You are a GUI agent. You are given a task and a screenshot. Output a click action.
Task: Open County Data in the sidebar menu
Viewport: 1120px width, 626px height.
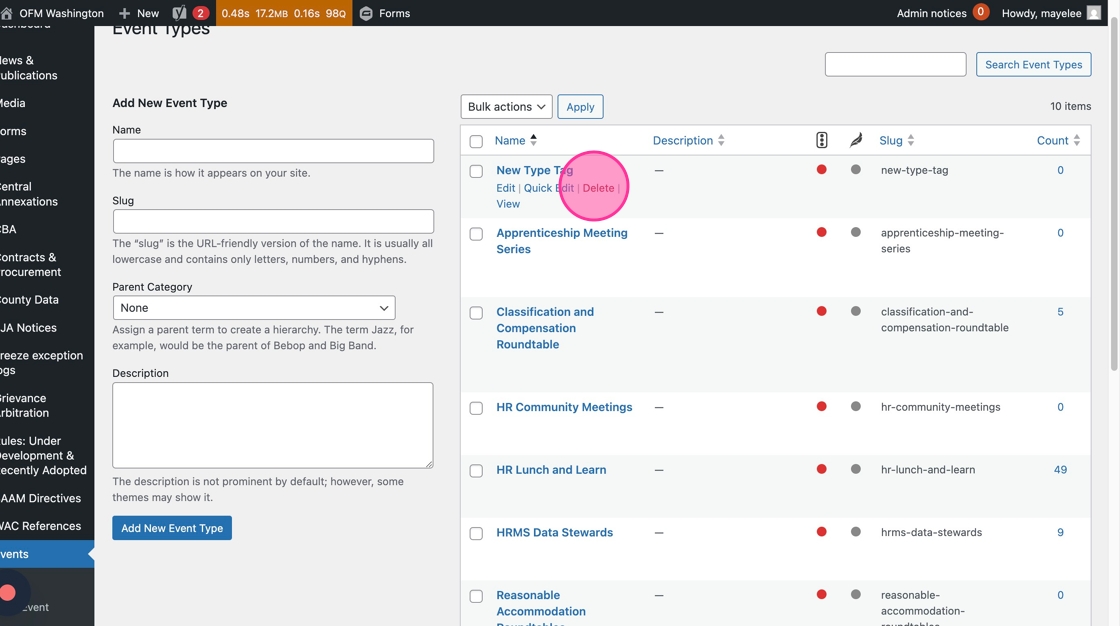pos(30,300)
